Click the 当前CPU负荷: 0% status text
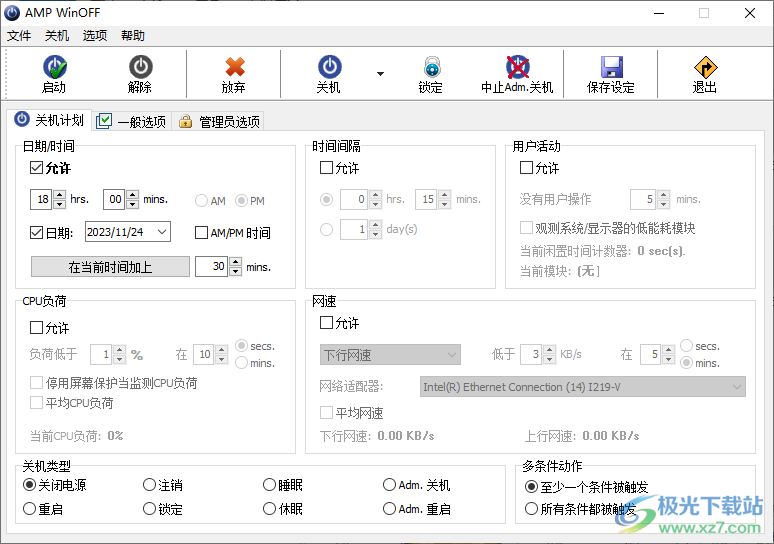This screenshot has height=544, width=774. (77, 435)
